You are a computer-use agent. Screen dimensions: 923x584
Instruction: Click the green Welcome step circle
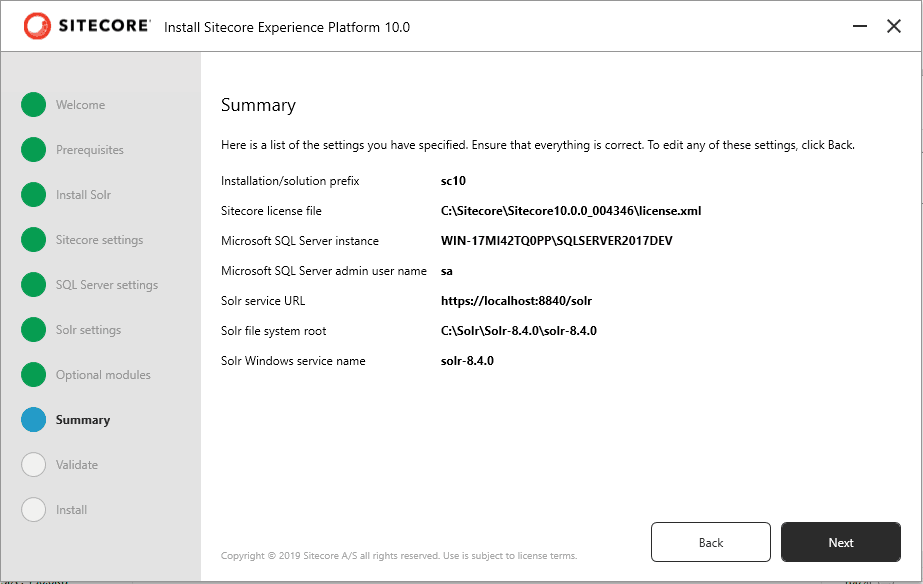point(34,105)
